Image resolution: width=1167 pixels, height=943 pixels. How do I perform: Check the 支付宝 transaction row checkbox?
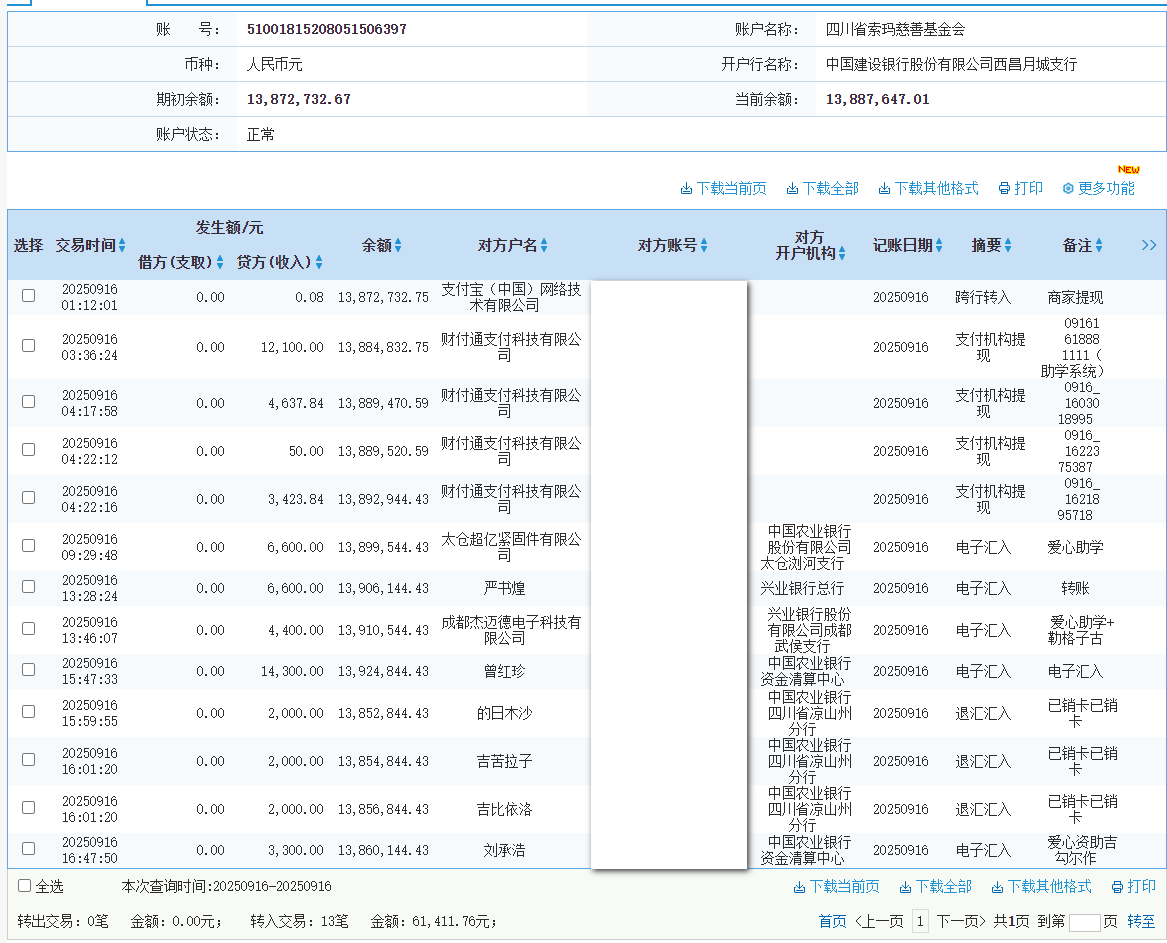(x=28, y=295)
